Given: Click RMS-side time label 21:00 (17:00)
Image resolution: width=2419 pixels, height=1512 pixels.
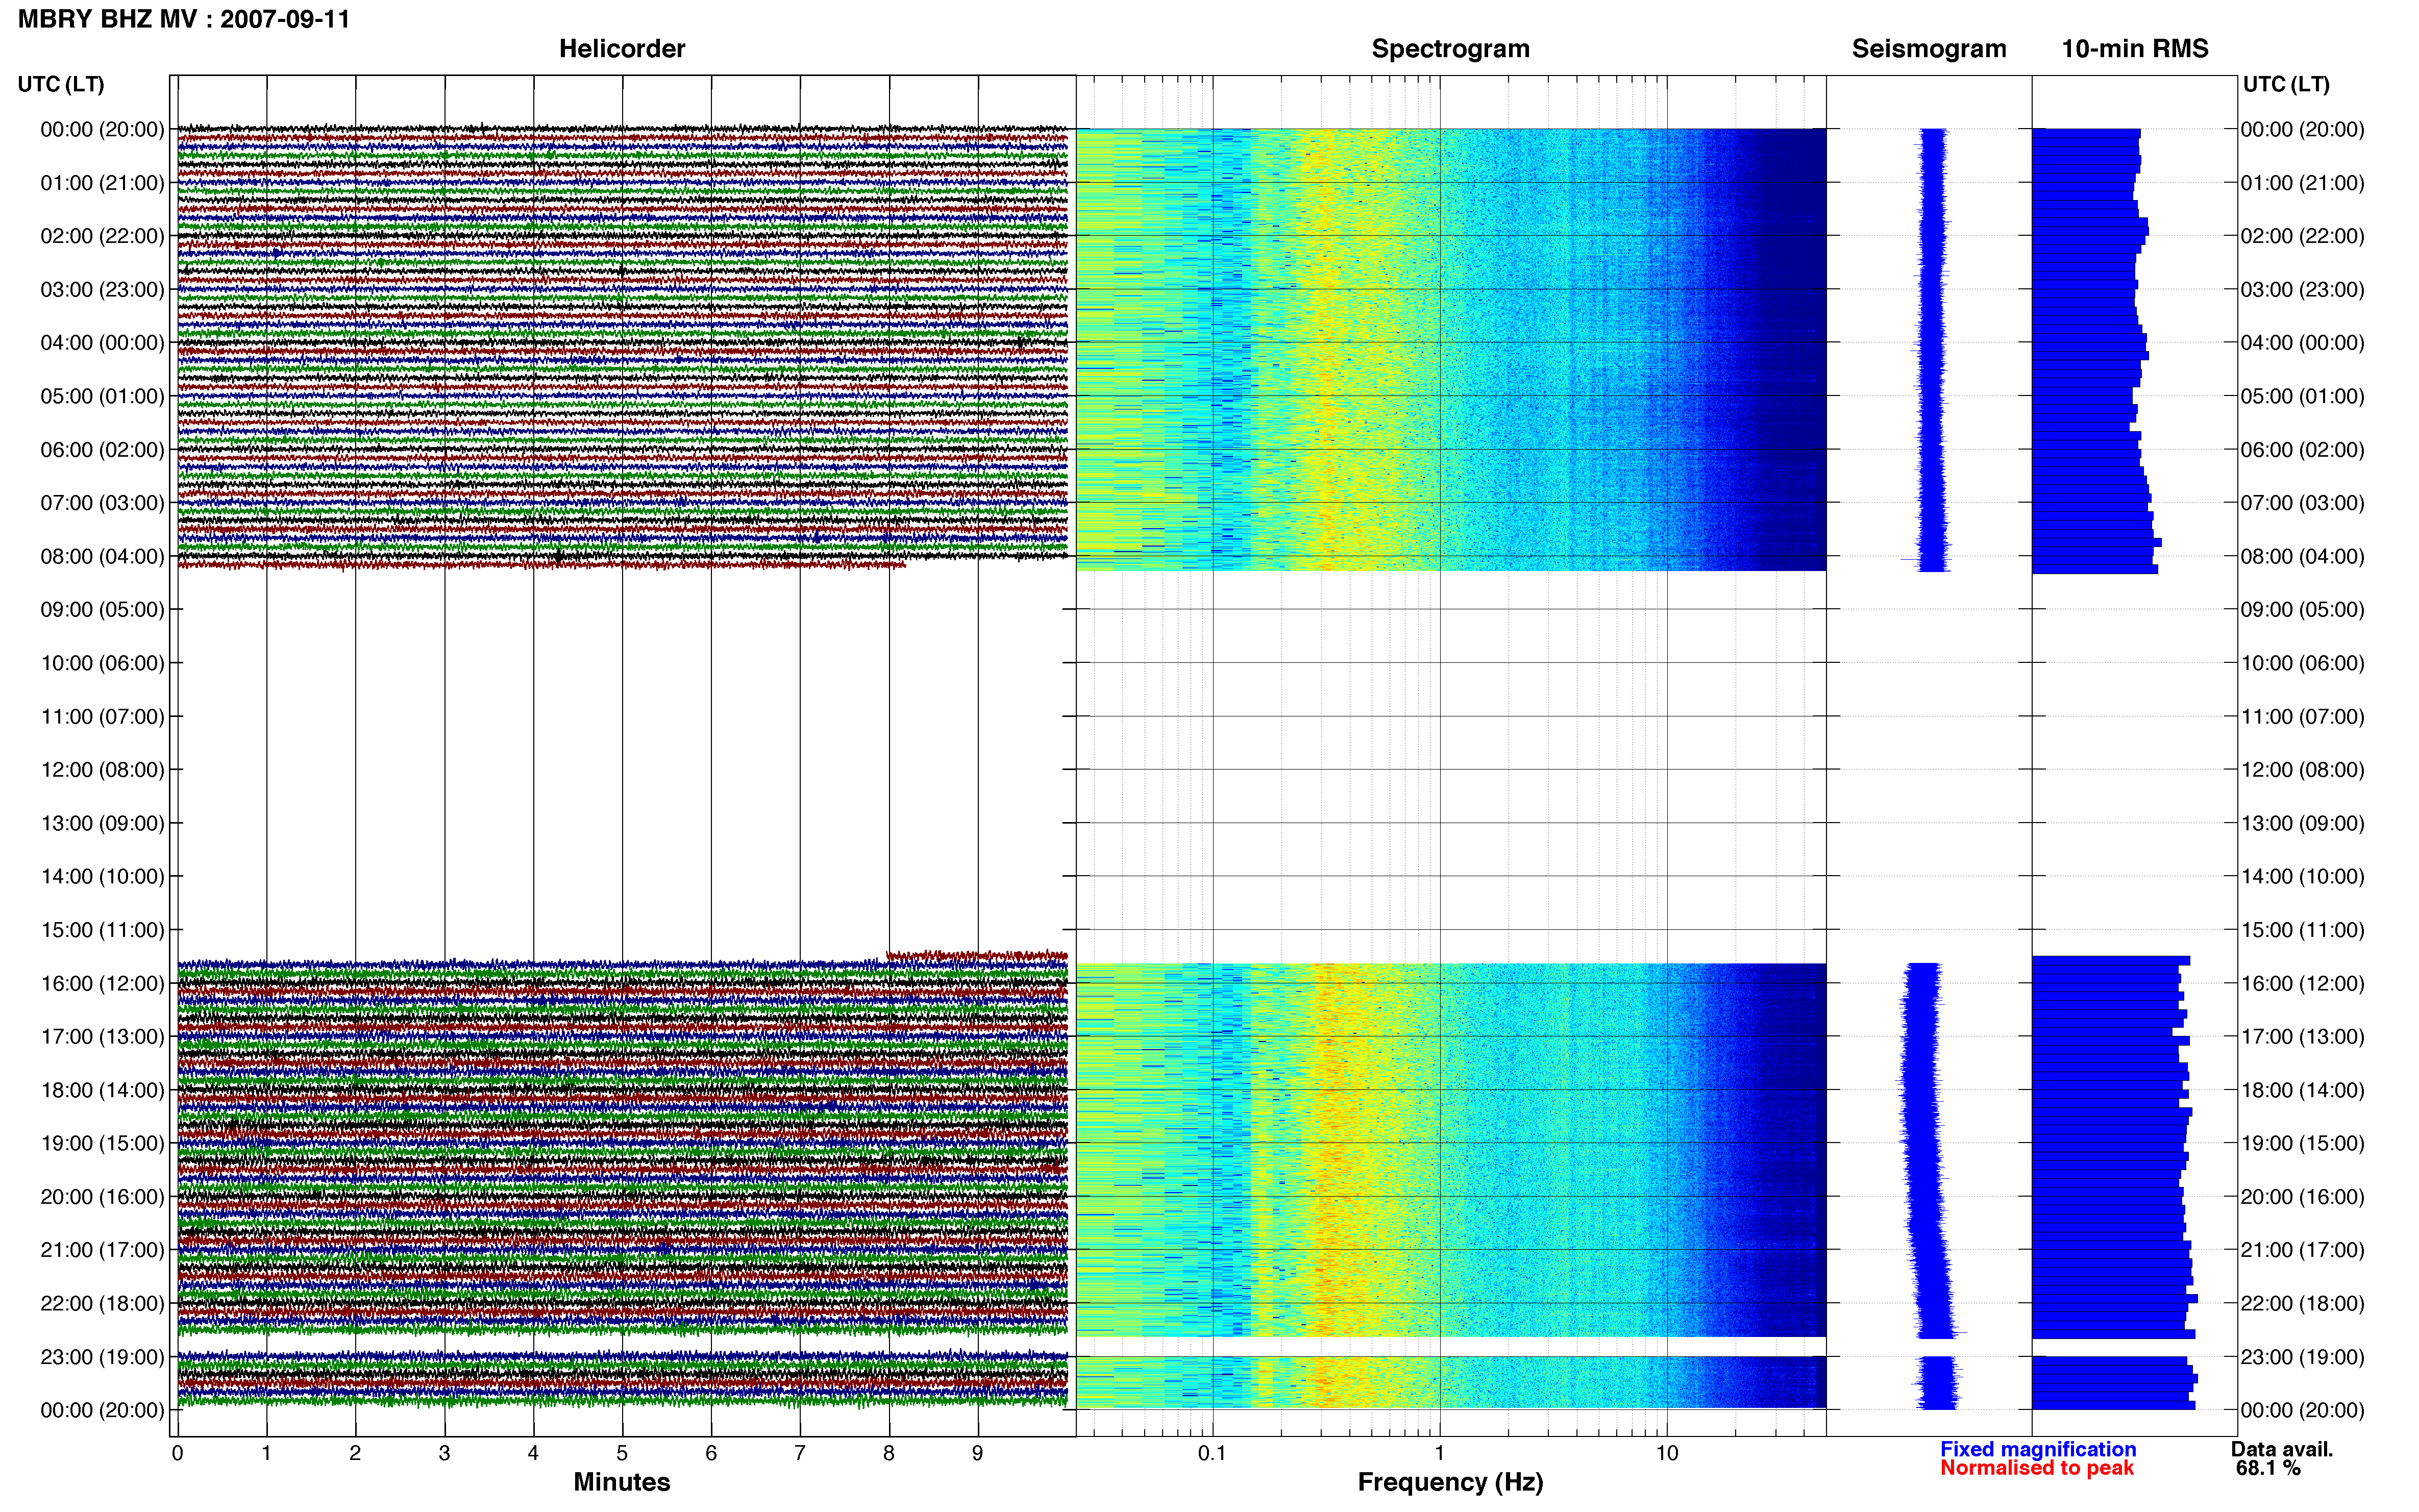Looking at the screenshot, I should click(x=2303, y=1250).
